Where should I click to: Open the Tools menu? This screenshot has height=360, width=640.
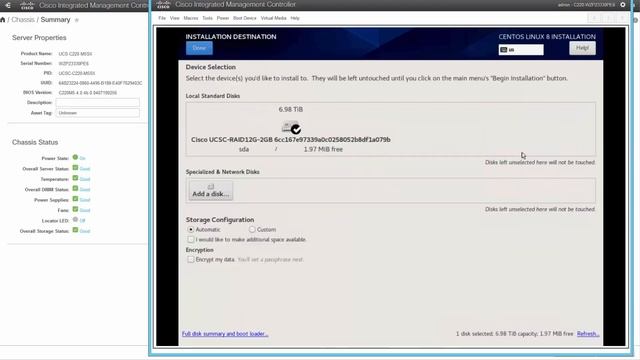tap(207, 18)
